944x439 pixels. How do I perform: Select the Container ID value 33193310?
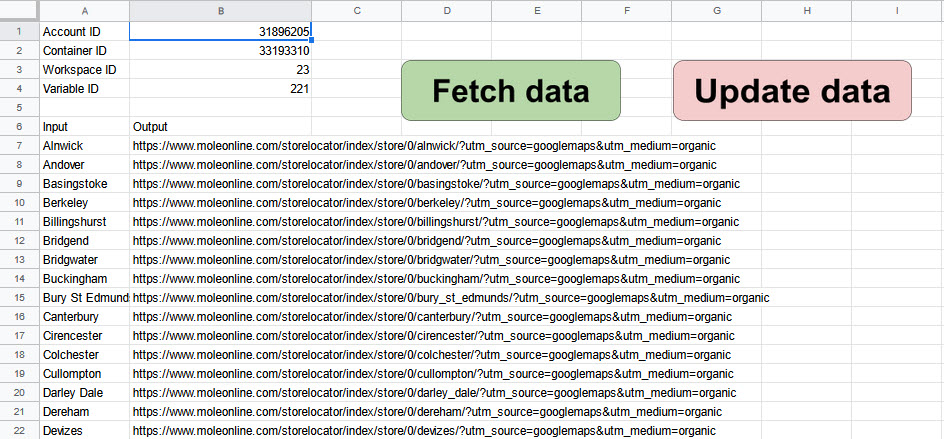point(220,51)
